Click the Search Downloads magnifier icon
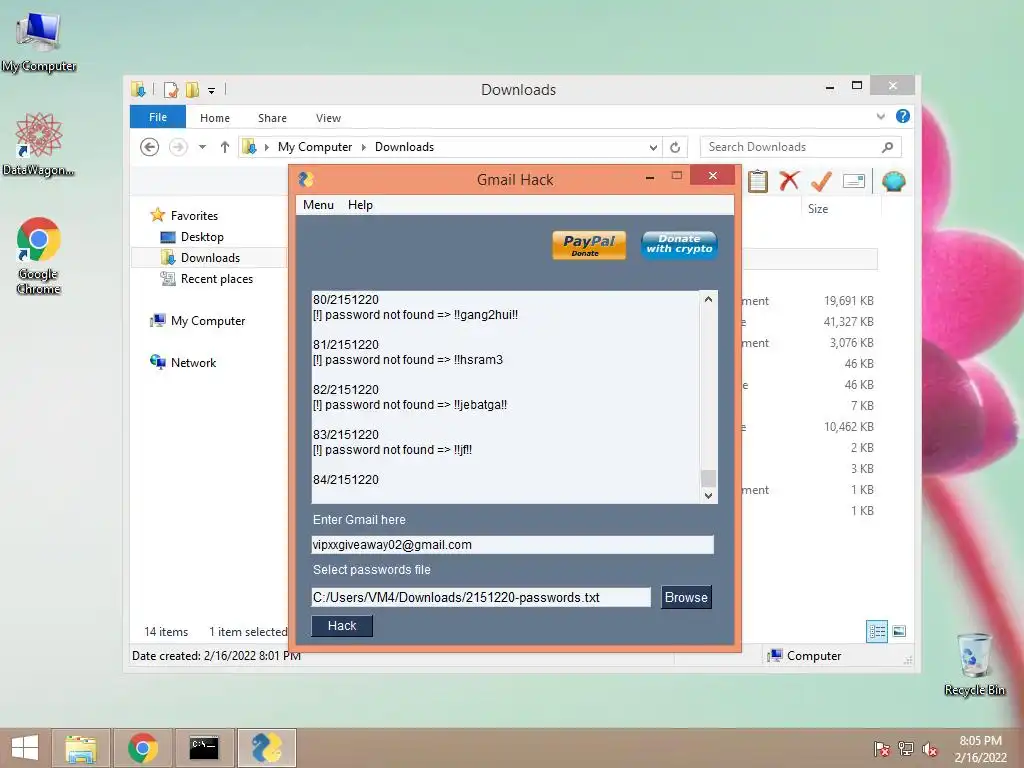This screenshot has height=768, width=1024. coord(887,147)
